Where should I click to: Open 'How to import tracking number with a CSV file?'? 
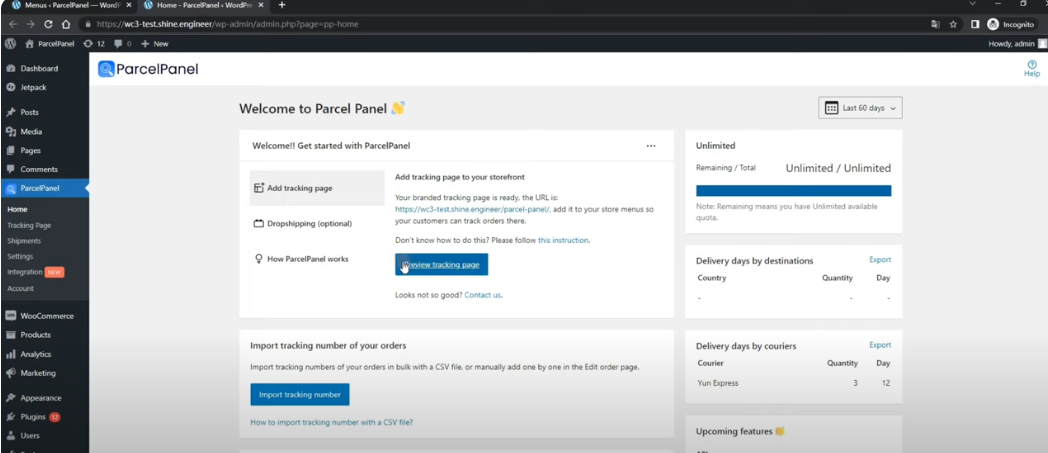coord(332,422)
